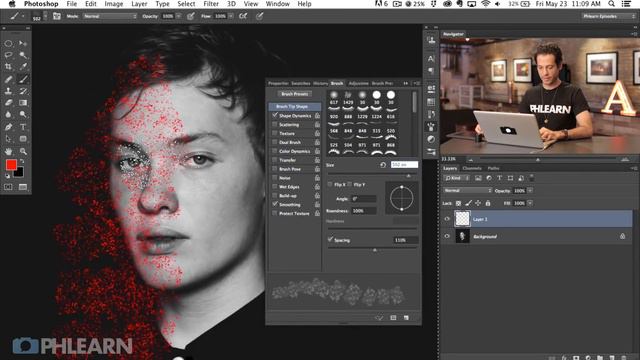Image resolution: width=640 pixels, height=360 pixels.
Task: Select the Layer 1 thumbnail
Action: point(462,219)
